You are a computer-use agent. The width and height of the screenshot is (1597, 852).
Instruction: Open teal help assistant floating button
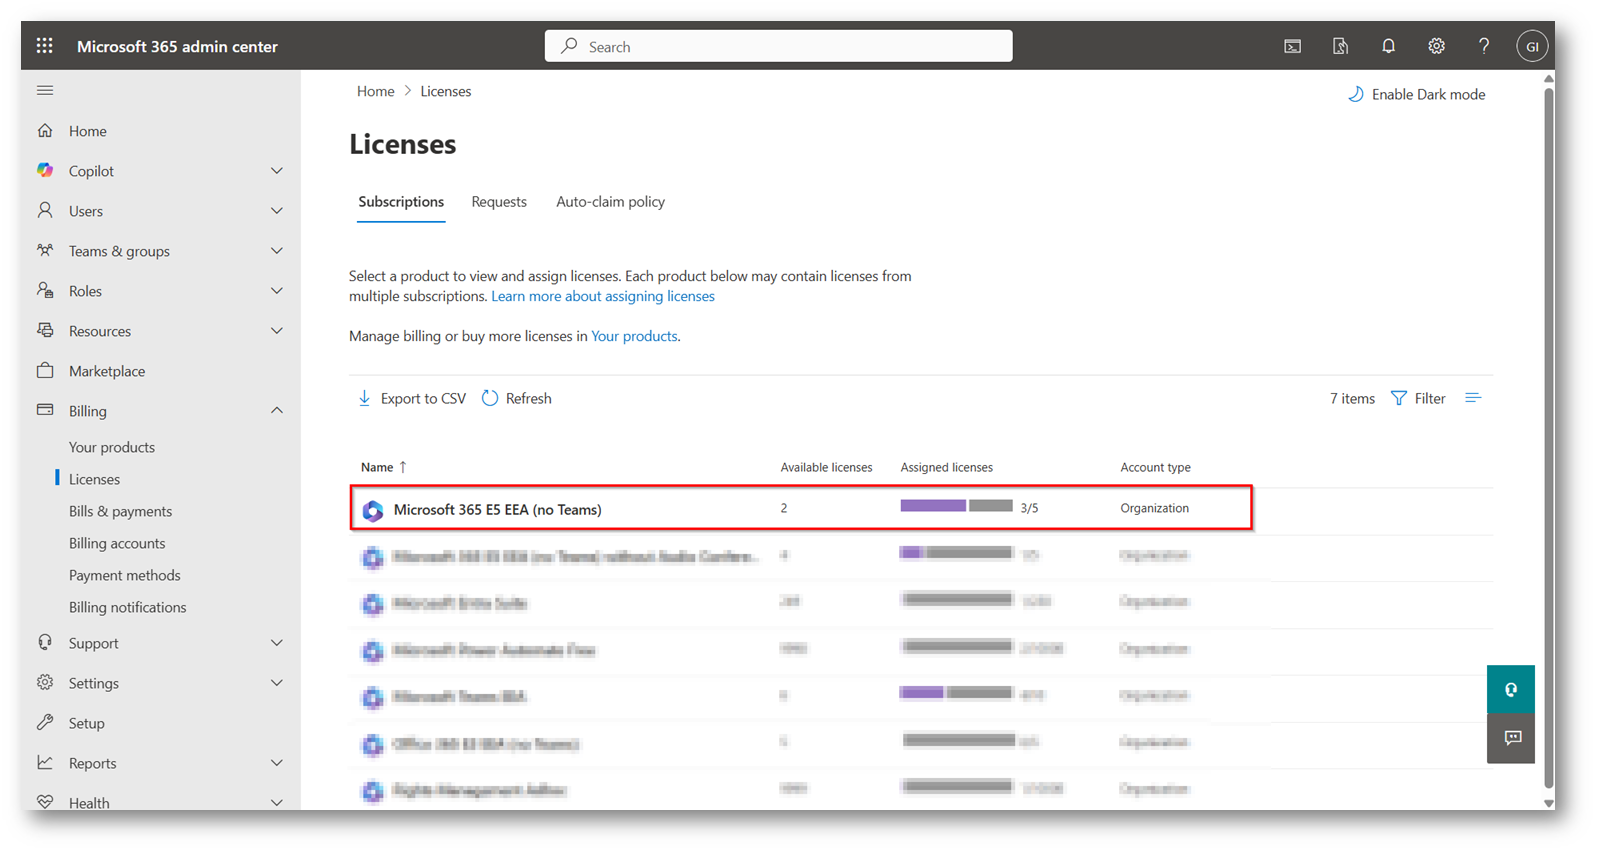(x=1511, y=690)
